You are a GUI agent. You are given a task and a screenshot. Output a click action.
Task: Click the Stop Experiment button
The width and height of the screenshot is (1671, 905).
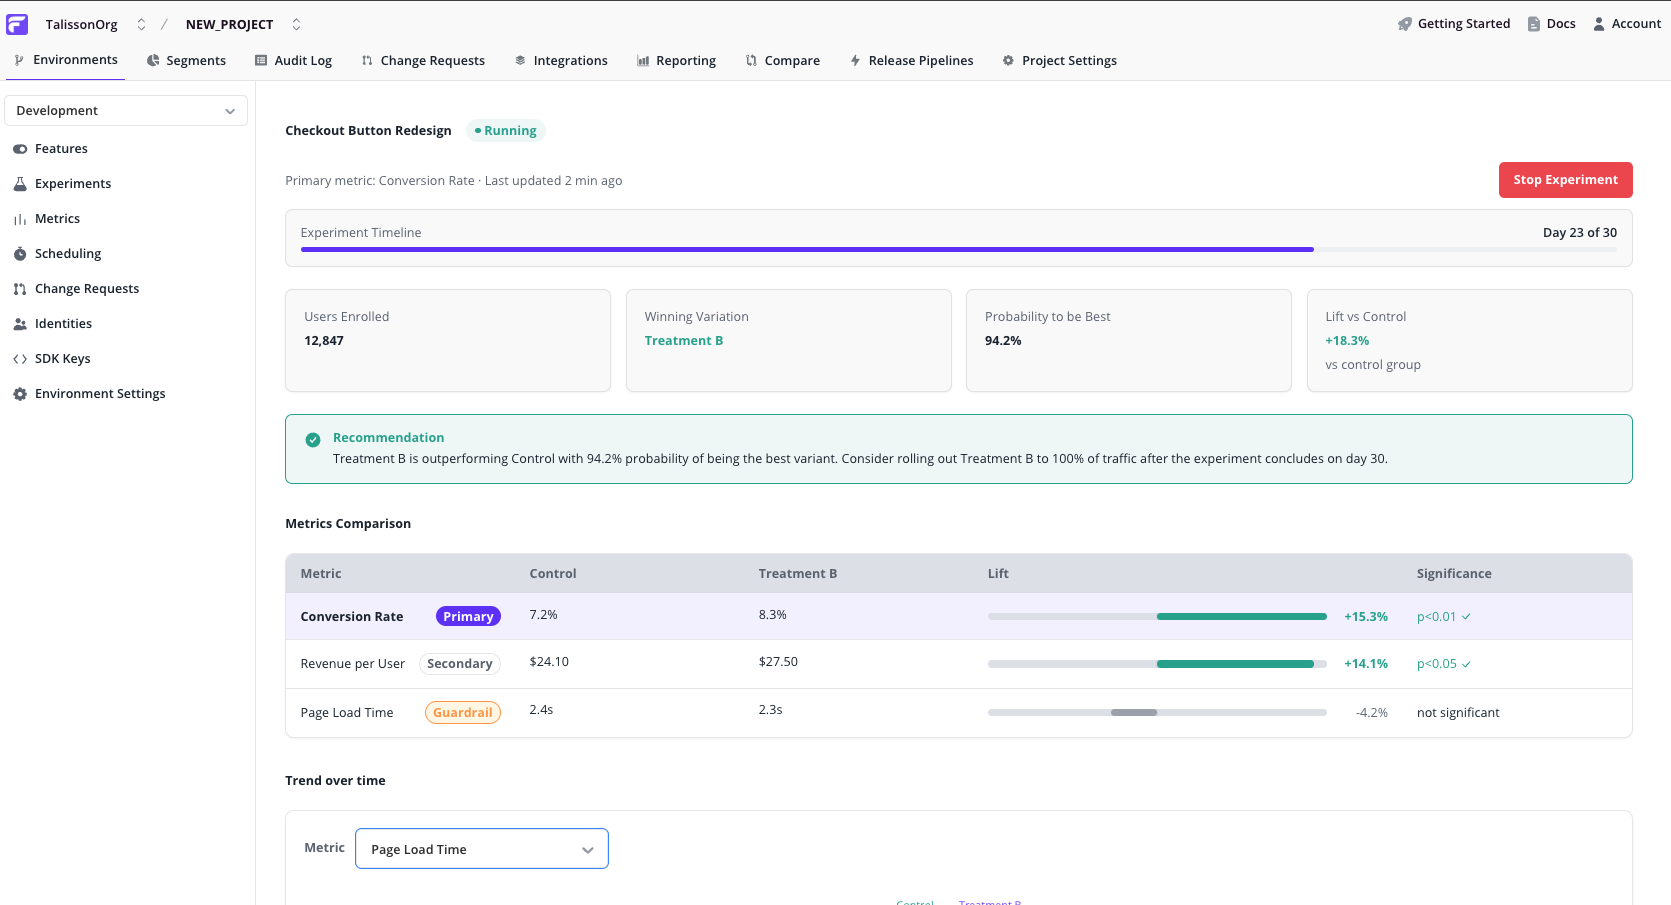1565,180
